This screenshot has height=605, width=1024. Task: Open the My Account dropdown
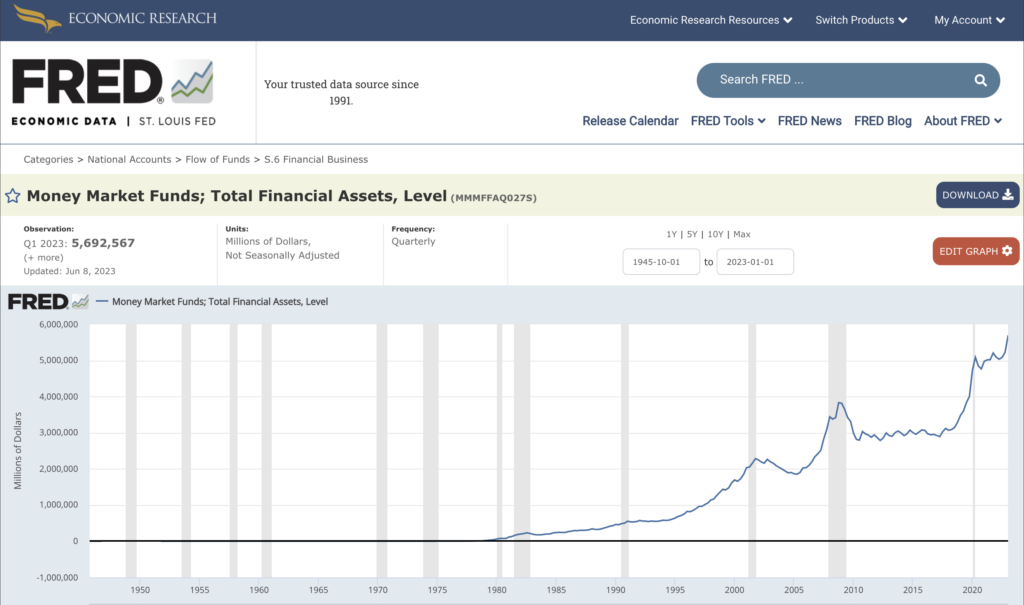pos(969,20)
